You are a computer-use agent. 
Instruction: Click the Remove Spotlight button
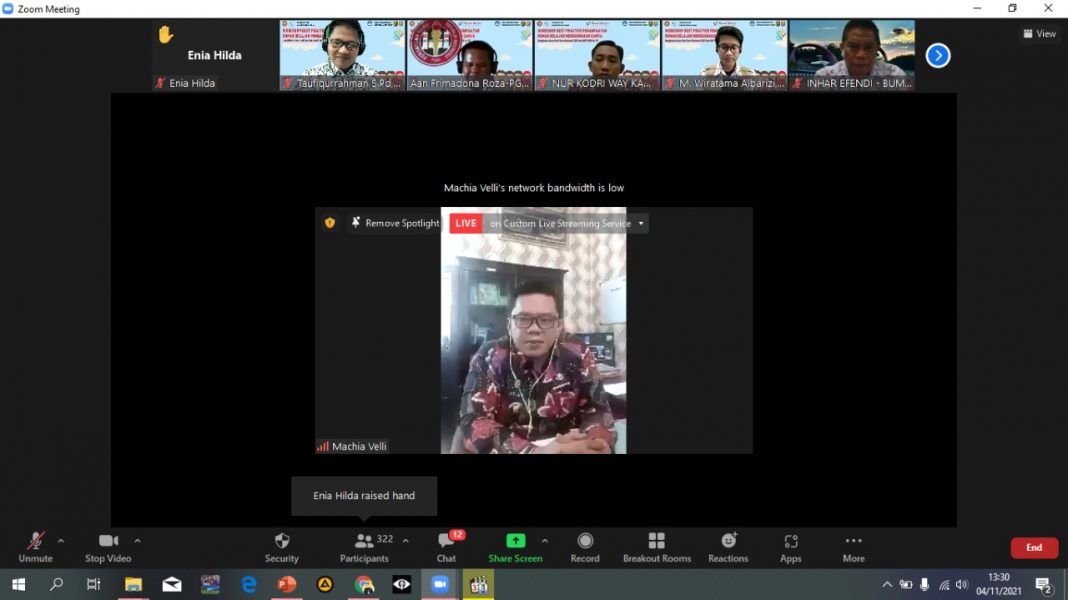click(x=396, y=223)
